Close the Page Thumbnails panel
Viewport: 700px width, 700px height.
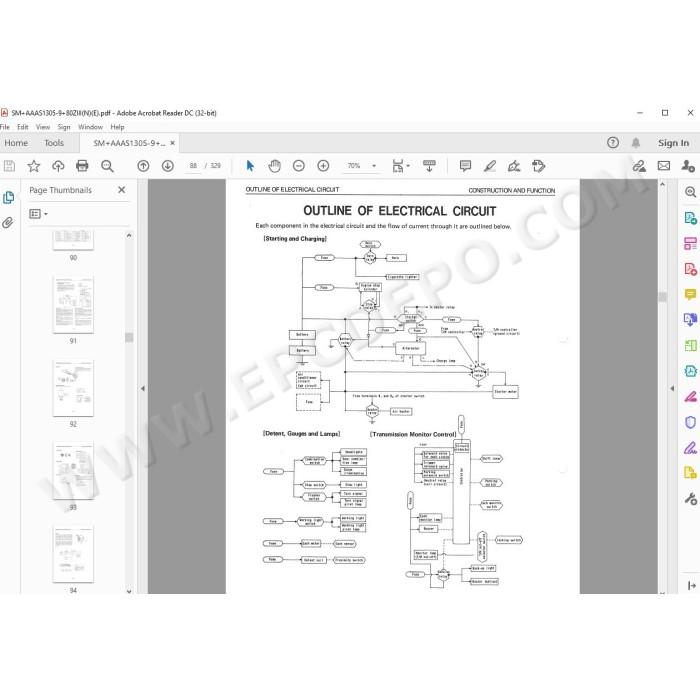point(121,190)
